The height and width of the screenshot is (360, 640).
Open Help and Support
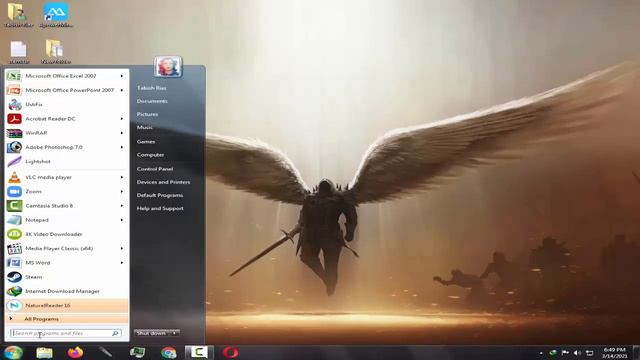160,209
